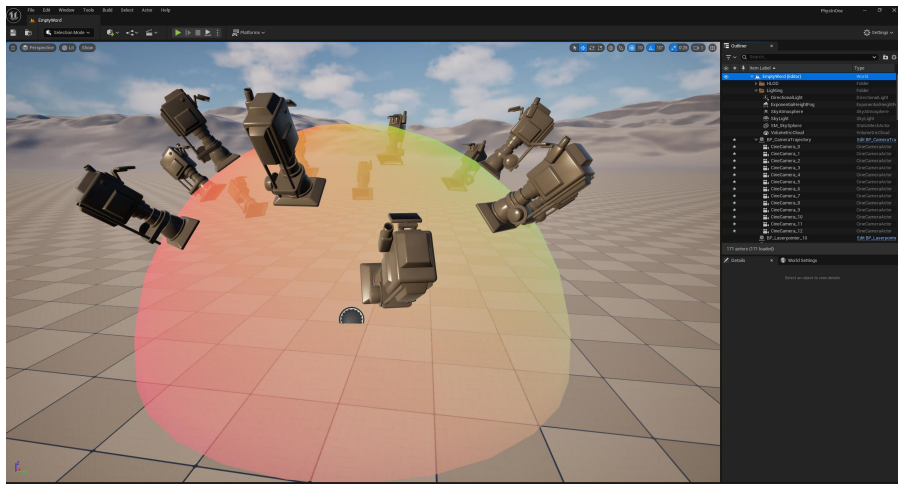
Task: Toggle visibility eye of the EmptyWord world row
Action: 726,76
